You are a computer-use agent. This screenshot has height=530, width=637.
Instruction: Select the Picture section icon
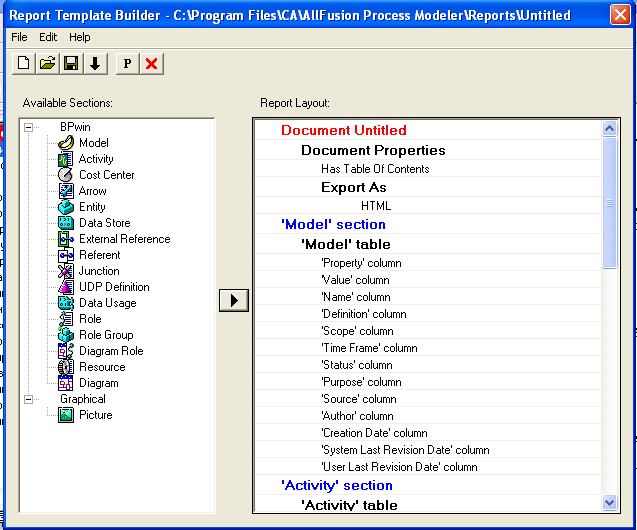click(x=66, y=415)
